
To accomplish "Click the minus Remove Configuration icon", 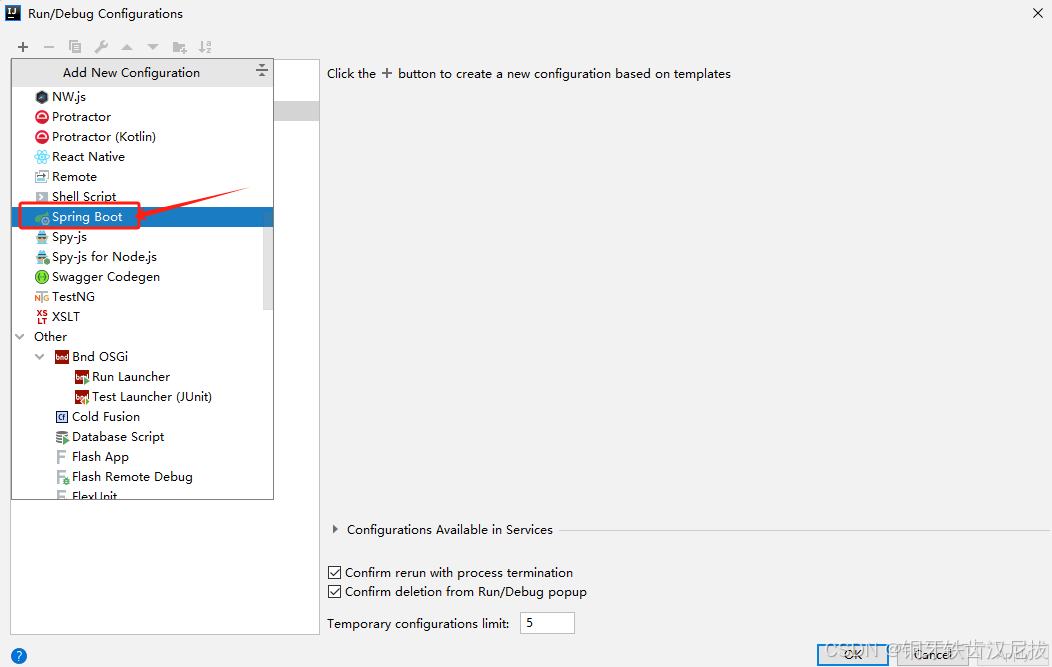I will 48,47.
